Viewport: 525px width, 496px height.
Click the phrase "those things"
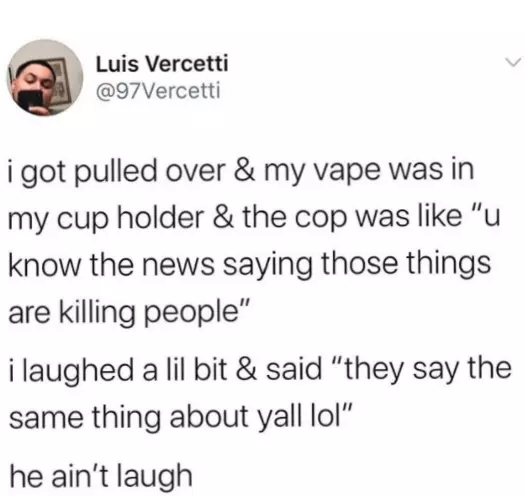(406, 264)
